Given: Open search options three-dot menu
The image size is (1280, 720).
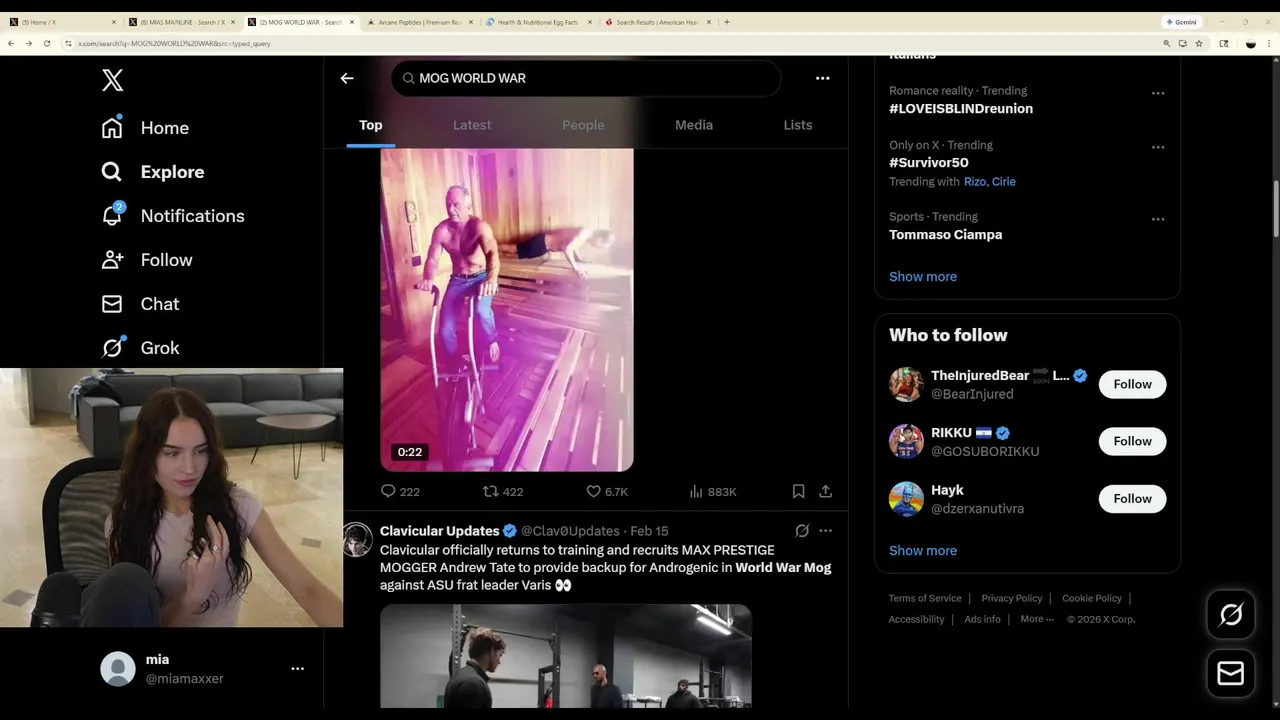Looking at the screenshot, I should coord(822,78).
